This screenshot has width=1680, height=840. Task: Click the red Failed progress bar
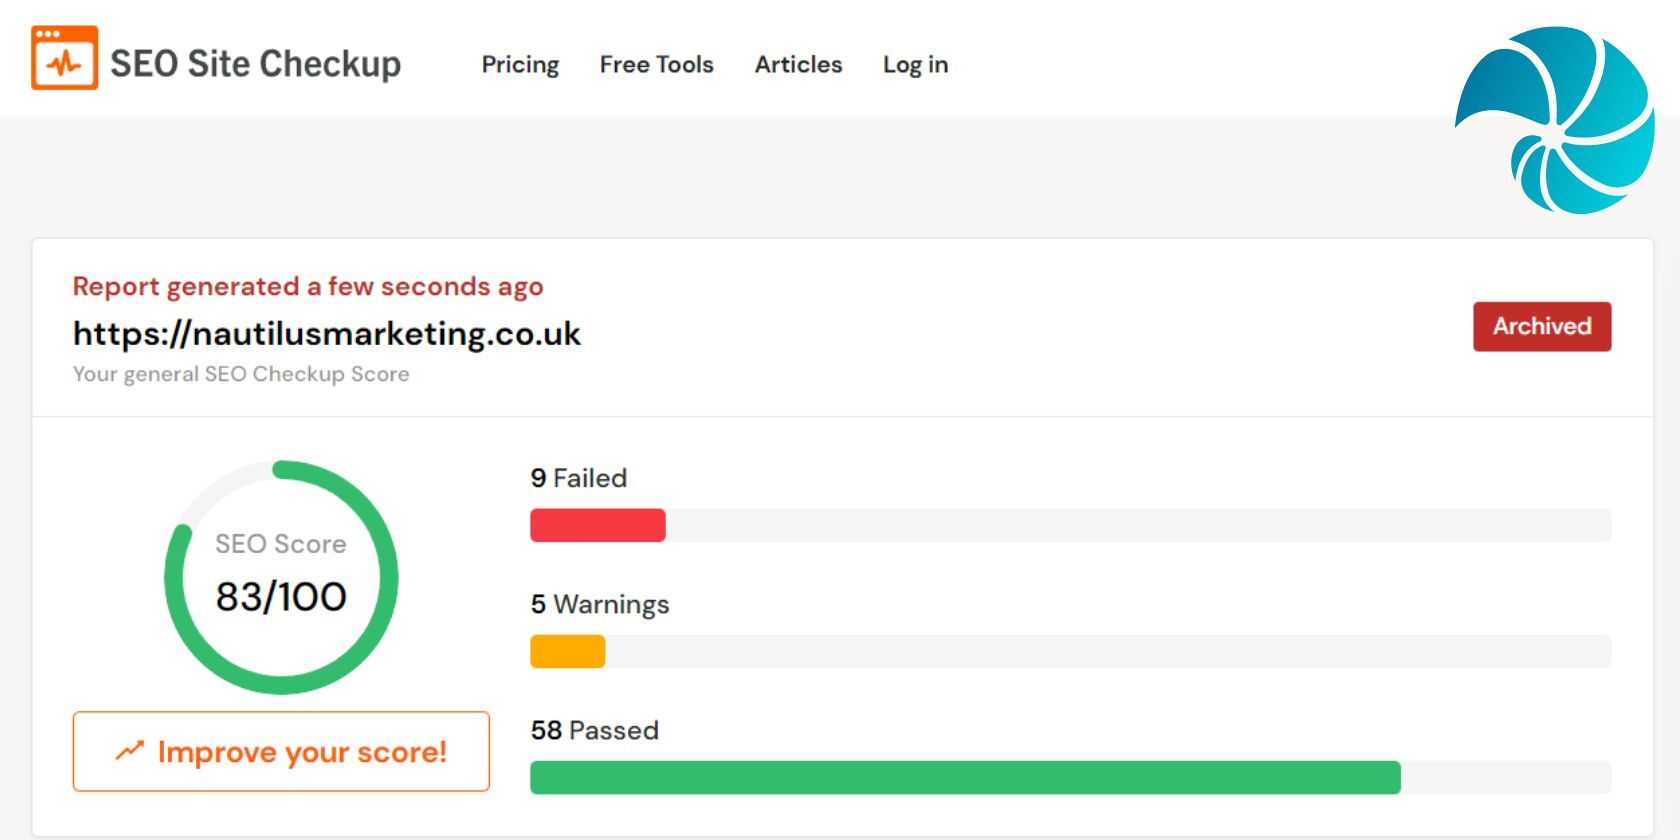pos(597,525)
